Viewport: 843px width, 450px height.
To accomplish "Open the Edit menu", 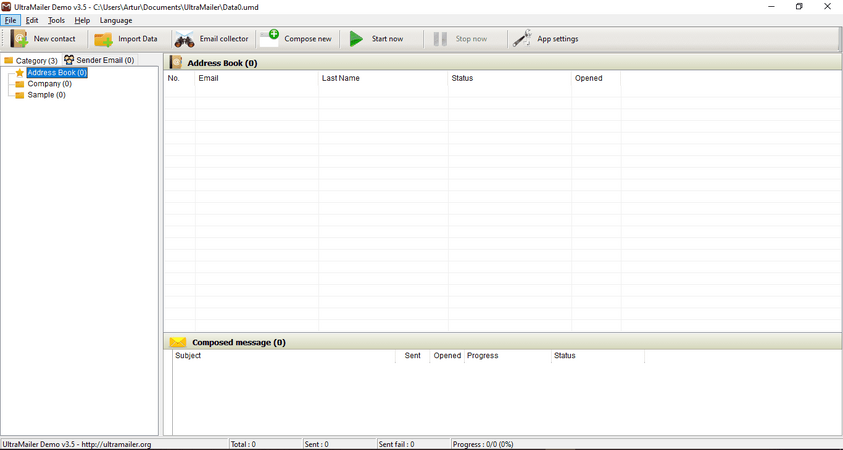I will point(32,20).
